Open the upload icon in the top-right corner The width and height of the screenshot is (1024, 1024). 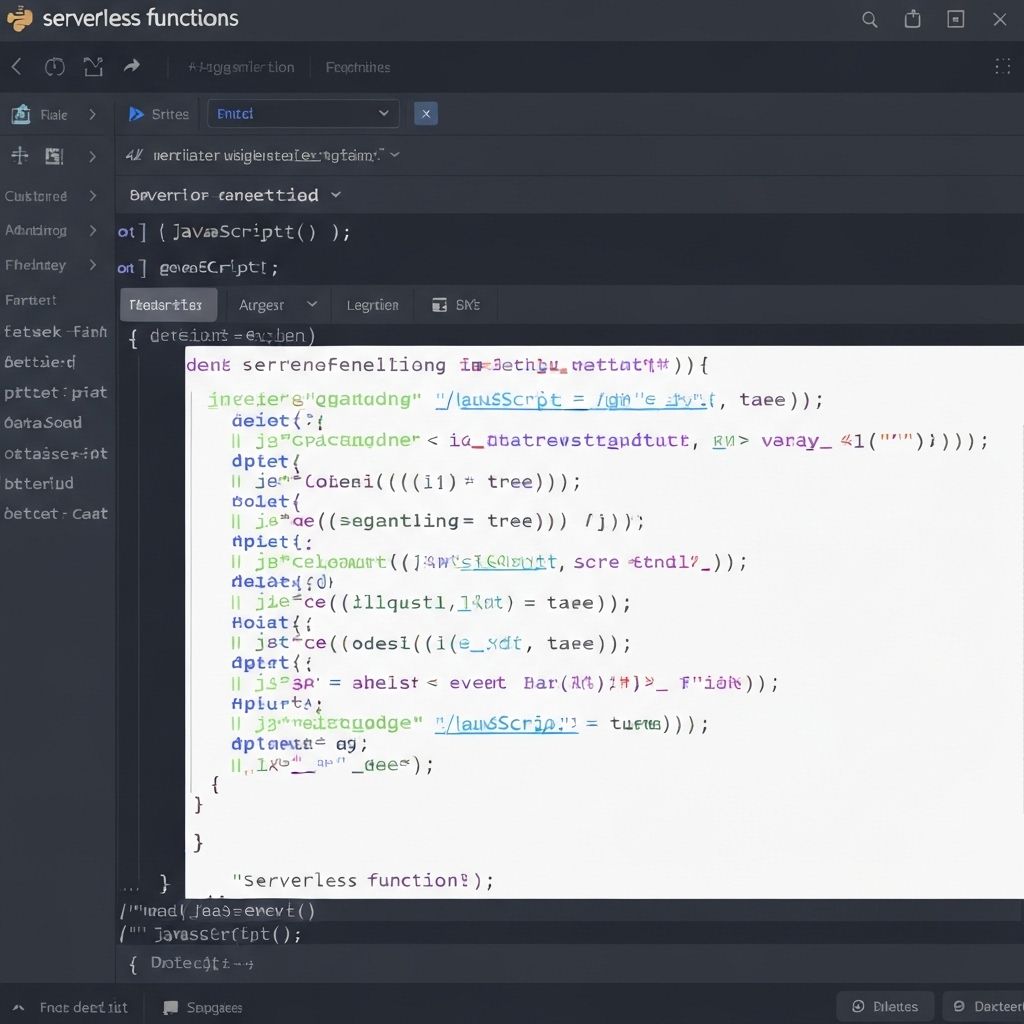click(x=911, y=18)
